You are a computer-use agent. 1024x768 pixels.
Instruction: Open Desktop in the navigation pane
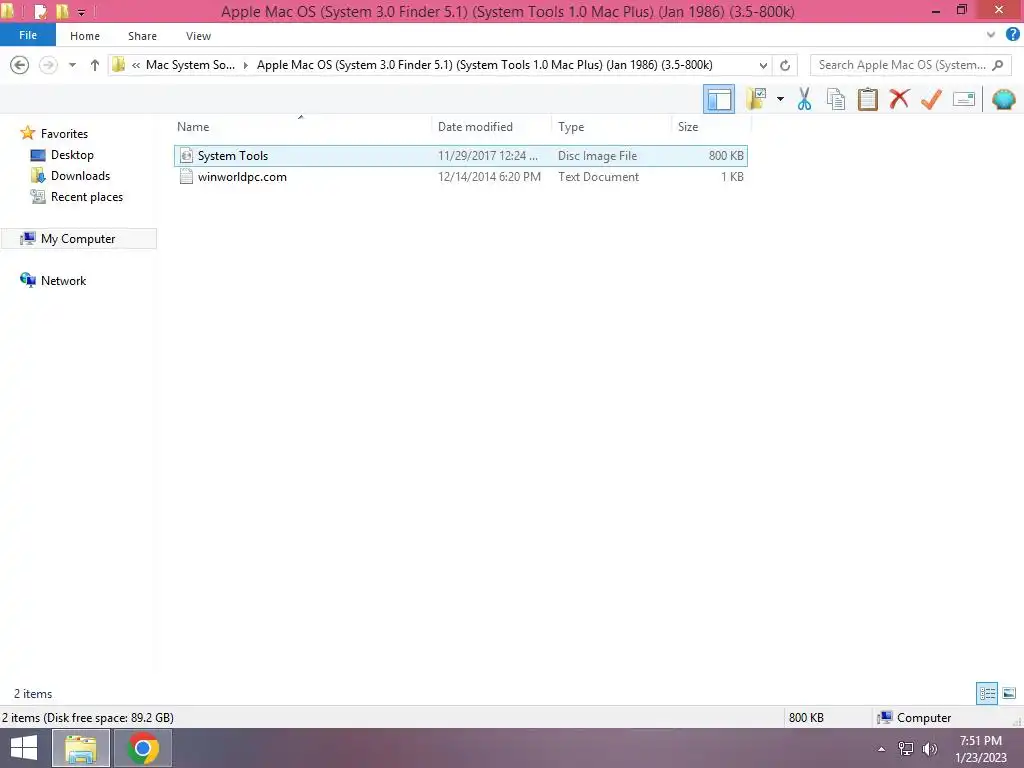[x=72, y=155]
